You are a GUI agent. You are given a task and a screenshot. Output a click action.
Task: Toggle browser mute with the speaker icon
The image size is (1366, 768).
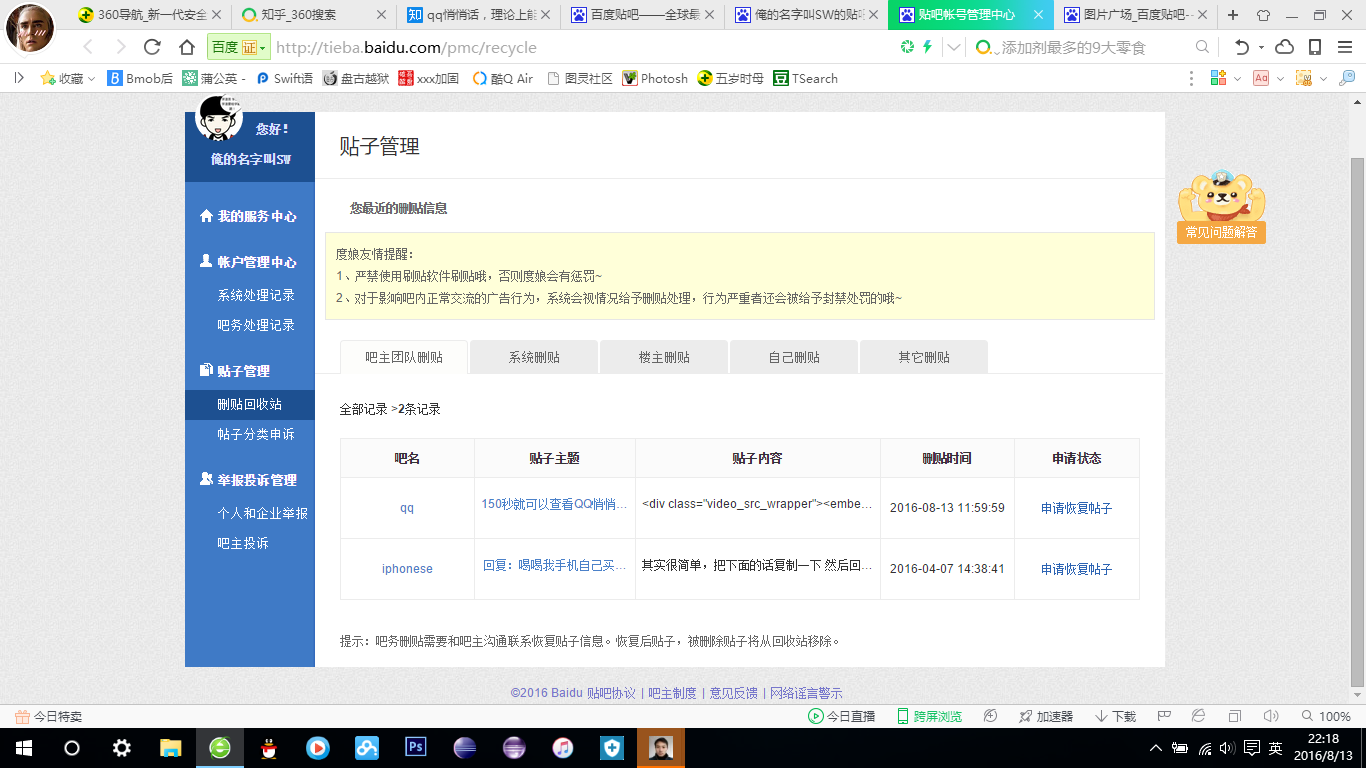1272,715
